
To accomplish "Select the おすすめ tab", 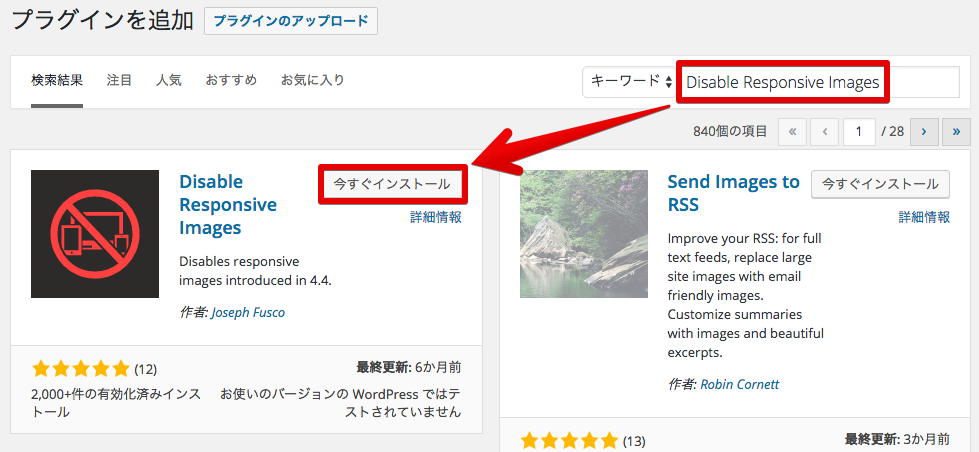I will pos(231,80).
